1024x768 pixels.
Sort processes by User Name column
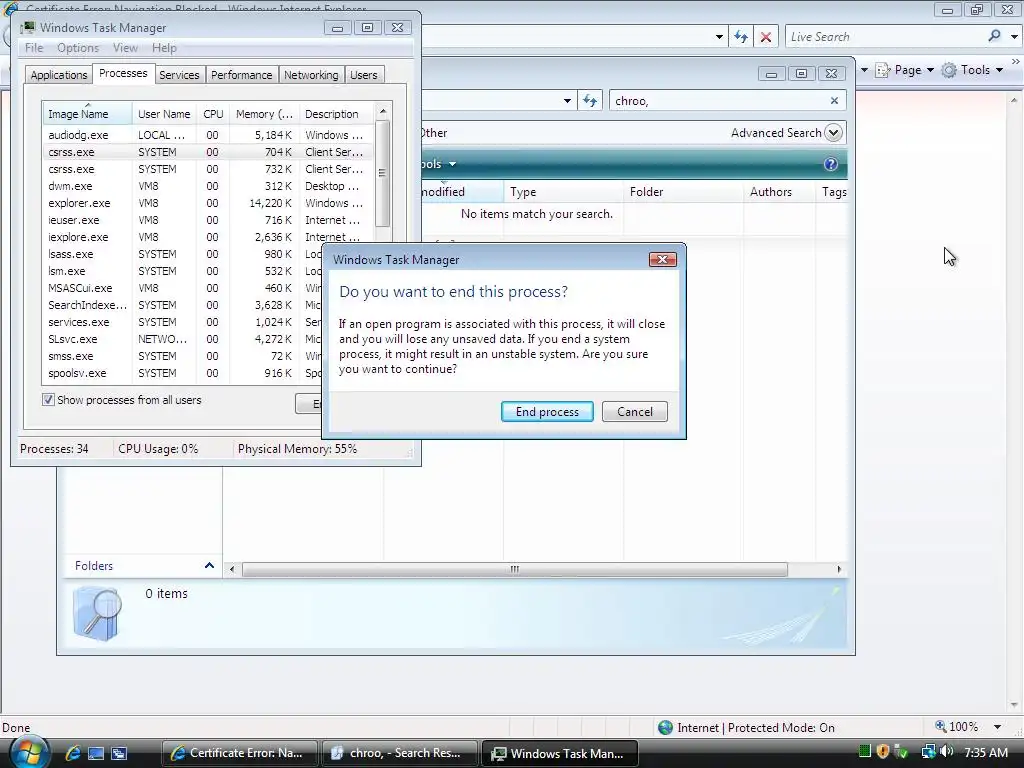[x=164, y=114]
